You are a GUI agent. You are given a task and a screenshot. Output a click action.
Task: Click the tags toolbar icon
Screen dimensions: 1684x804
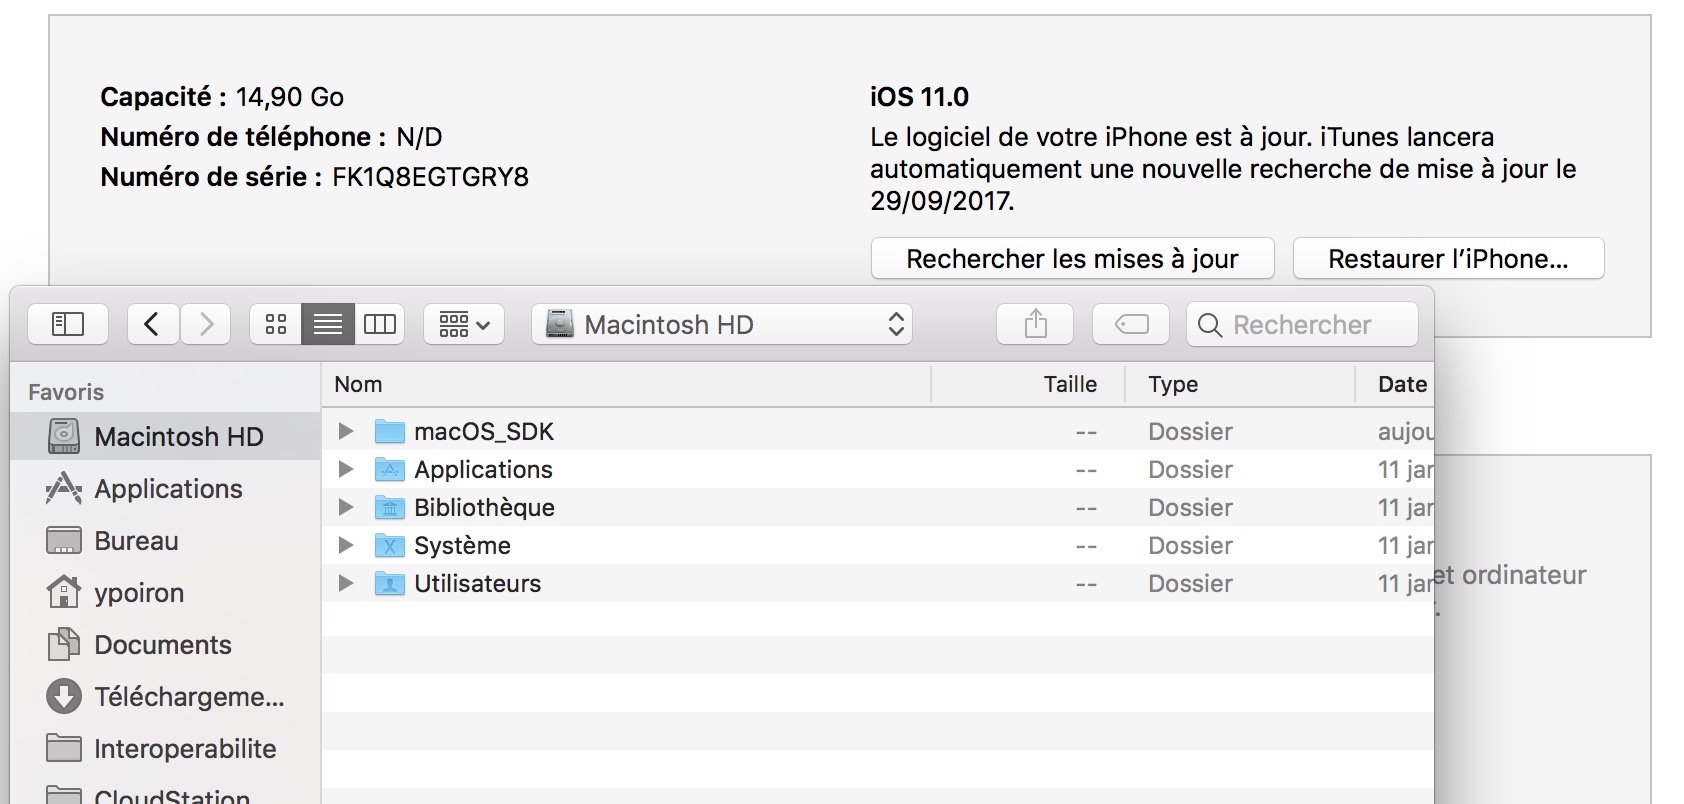(x=1131, y=324)
